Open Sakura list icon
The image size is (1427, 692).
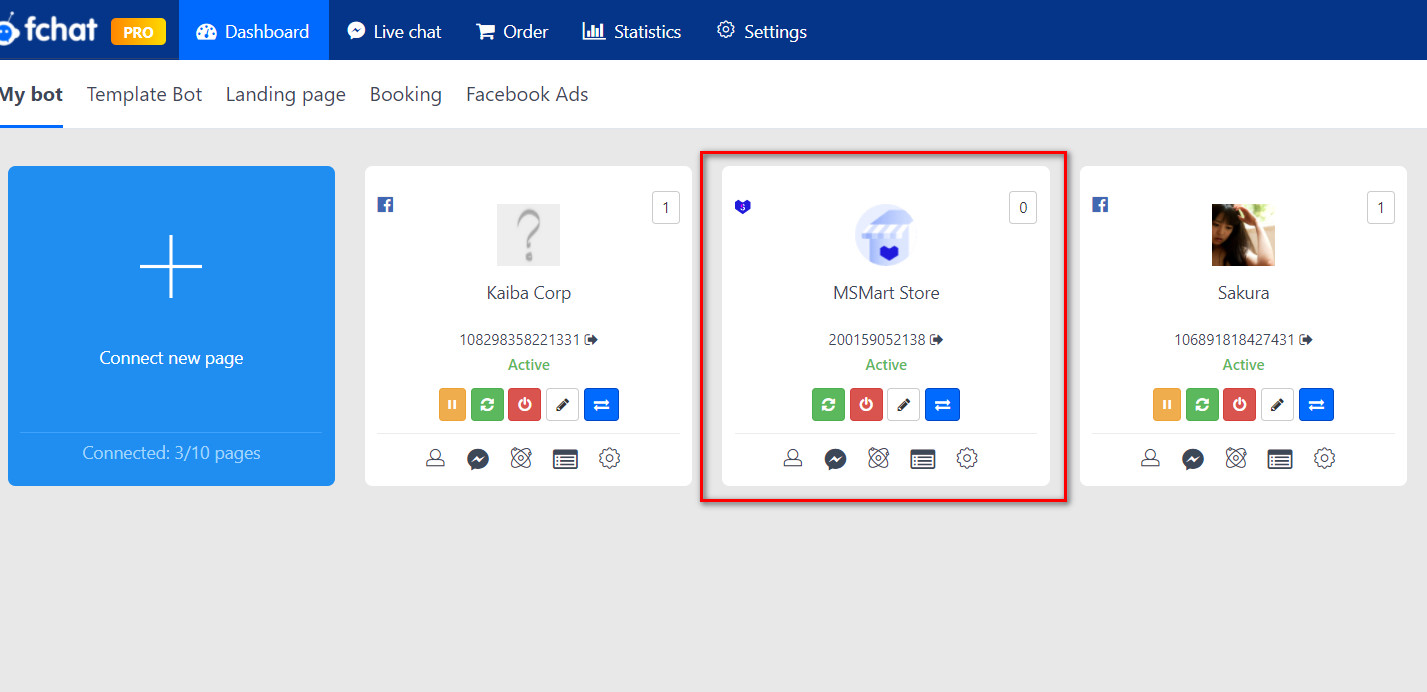coord(1280,459)
